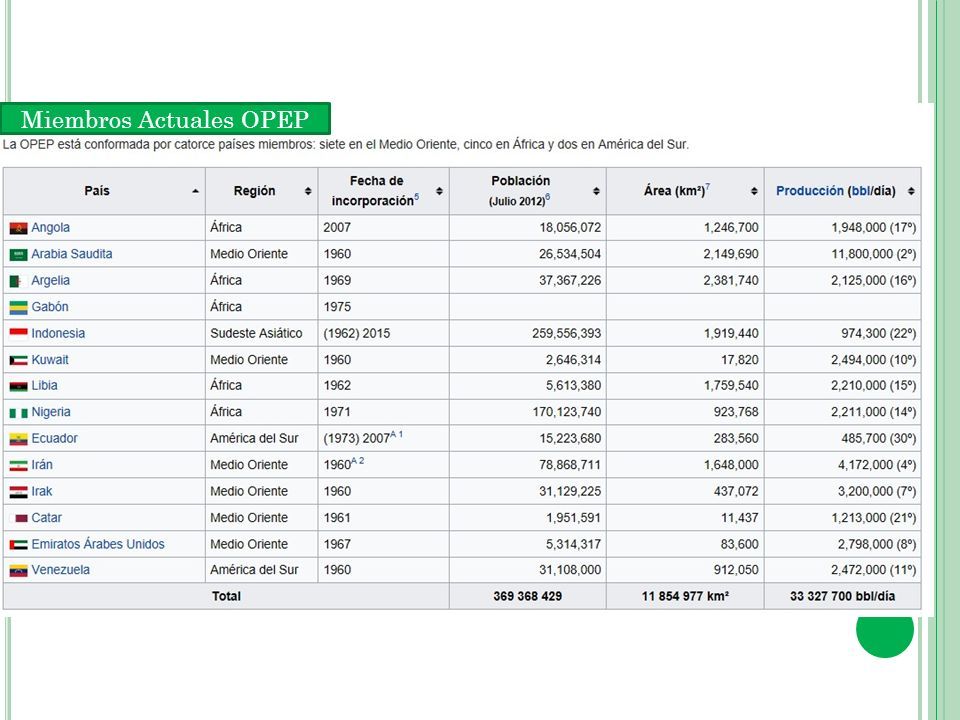Click the Kuwait flag icon

[x=18, y=361]
